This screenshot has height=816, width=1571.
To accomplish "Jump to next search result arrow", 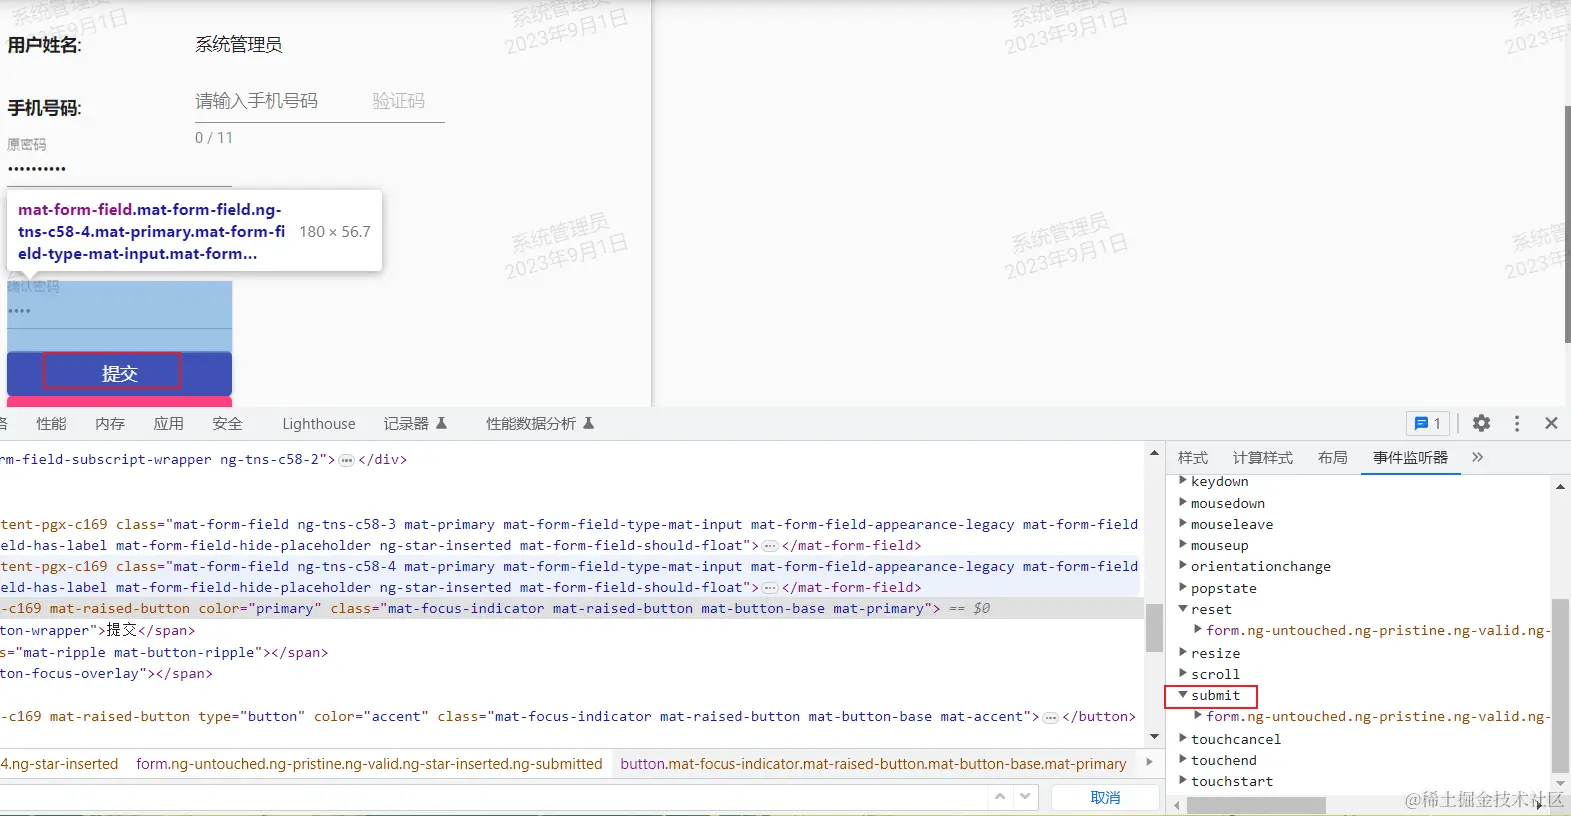I will (1025, 797).
